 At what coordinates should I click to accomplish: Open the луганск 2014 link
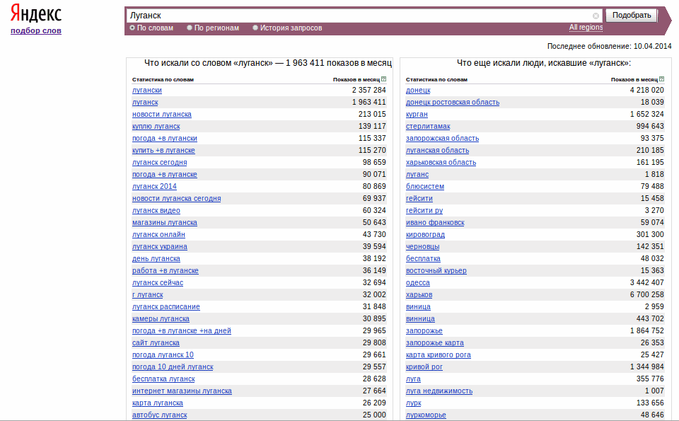tap(154, 186)
